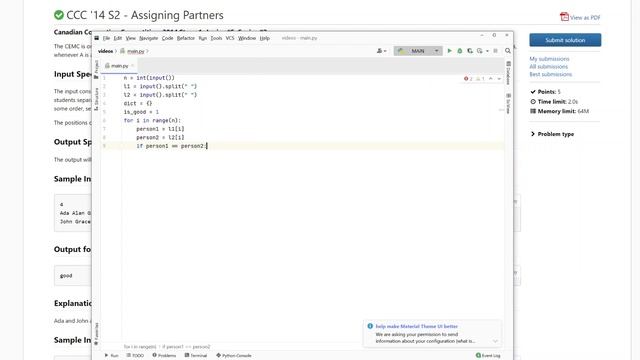Open the Database tool window on right edge
Screen dimensions: 640x360
508,73
